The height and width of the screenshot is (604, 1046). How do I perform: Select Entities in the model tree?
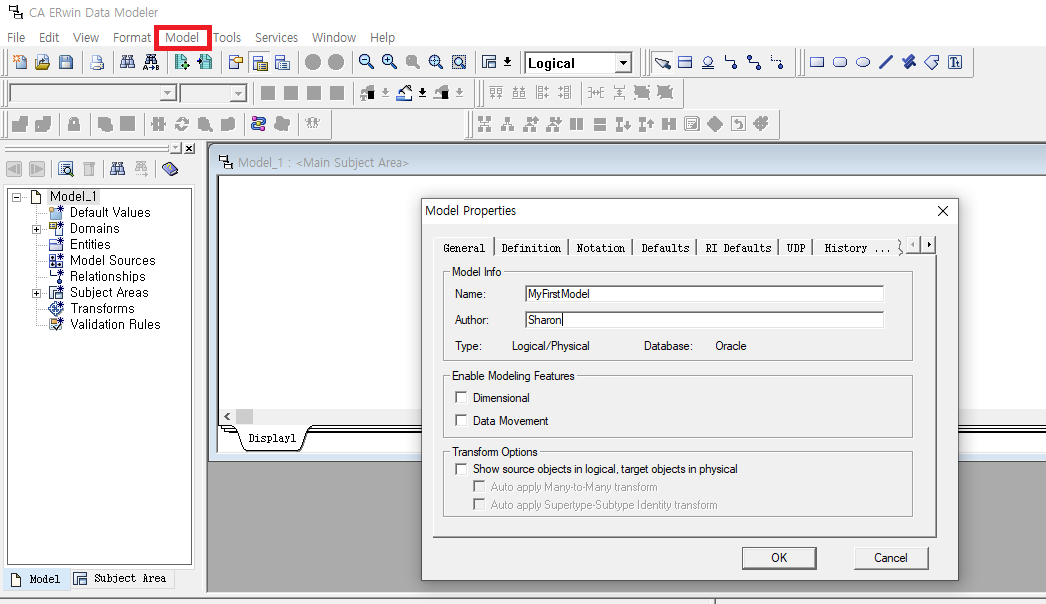pos(90,244)
